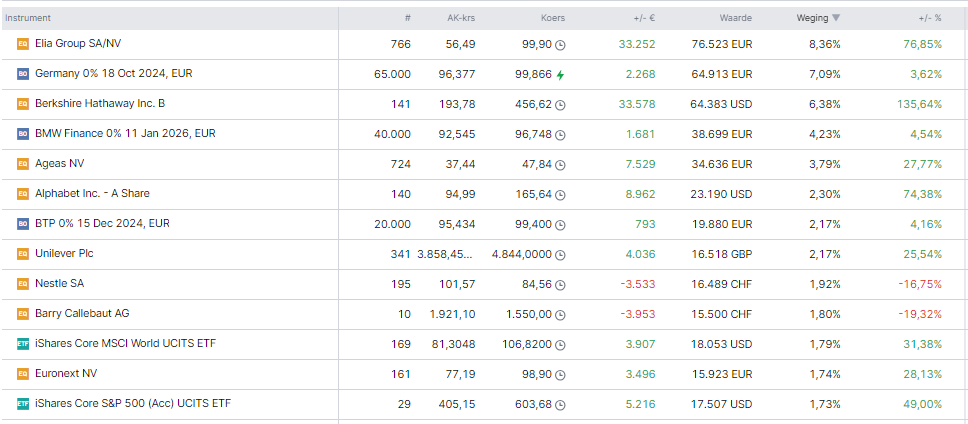The image size is (968, 424).
Task: Click the delayed-price clock icon in Elia Group row
Action: click(x=560, y=45)
